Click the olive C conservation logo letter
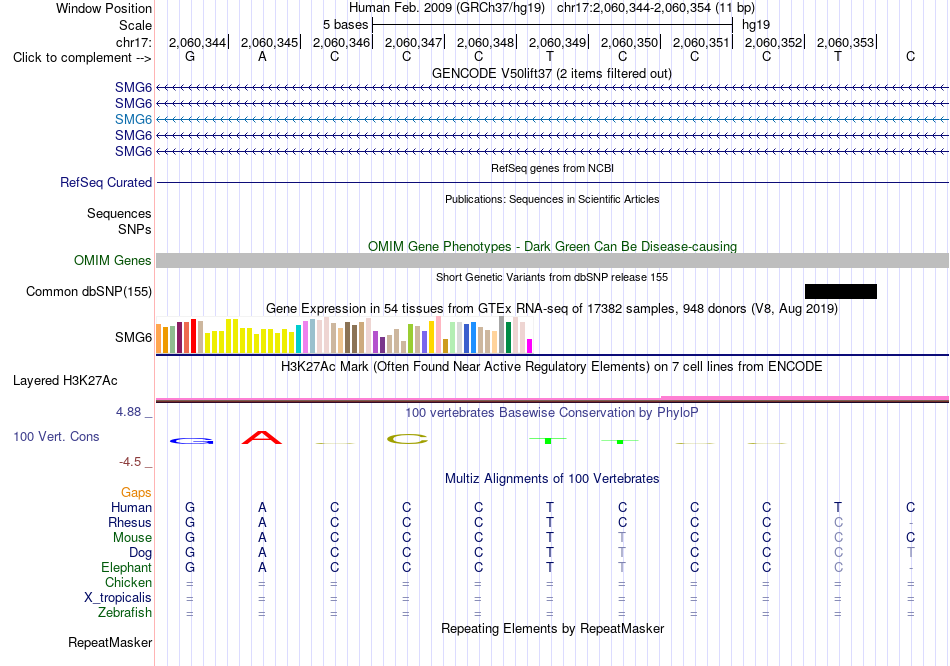This screenshot has width=950, height=666. (407, 439)
